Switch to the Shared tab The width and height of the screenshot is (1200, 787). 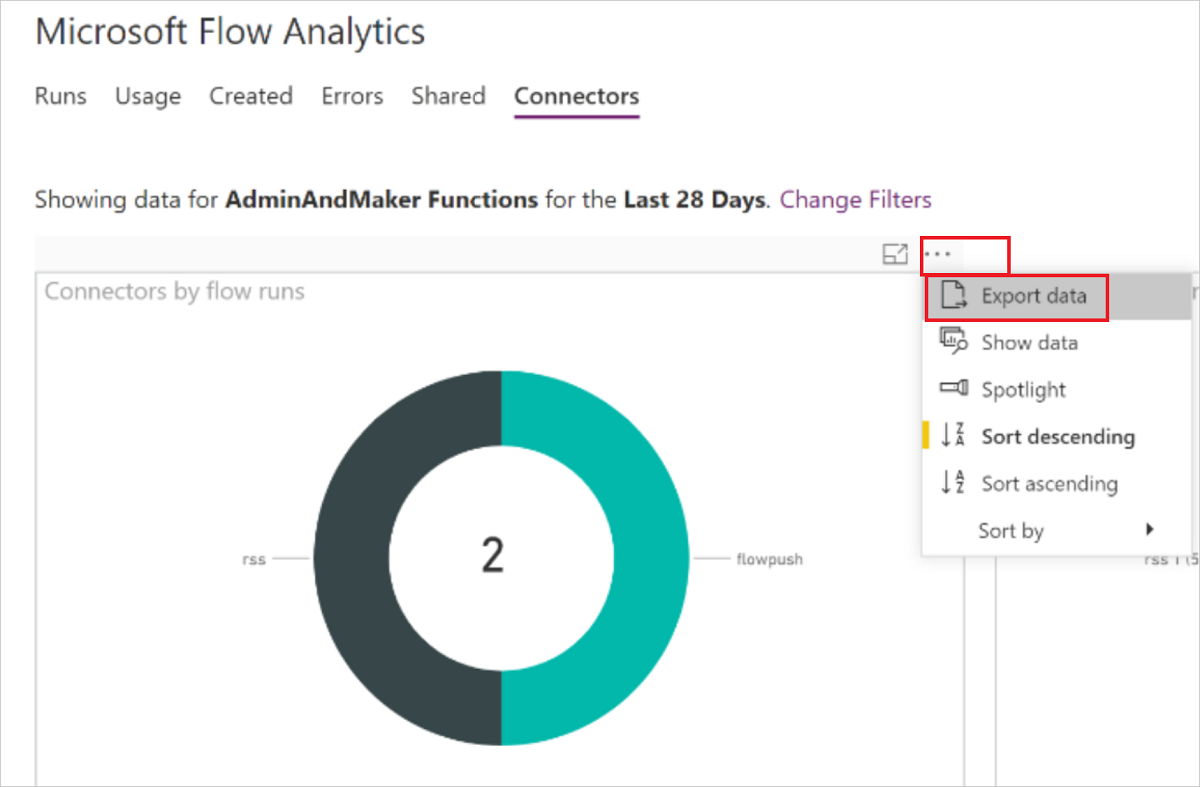coord(448,96)
